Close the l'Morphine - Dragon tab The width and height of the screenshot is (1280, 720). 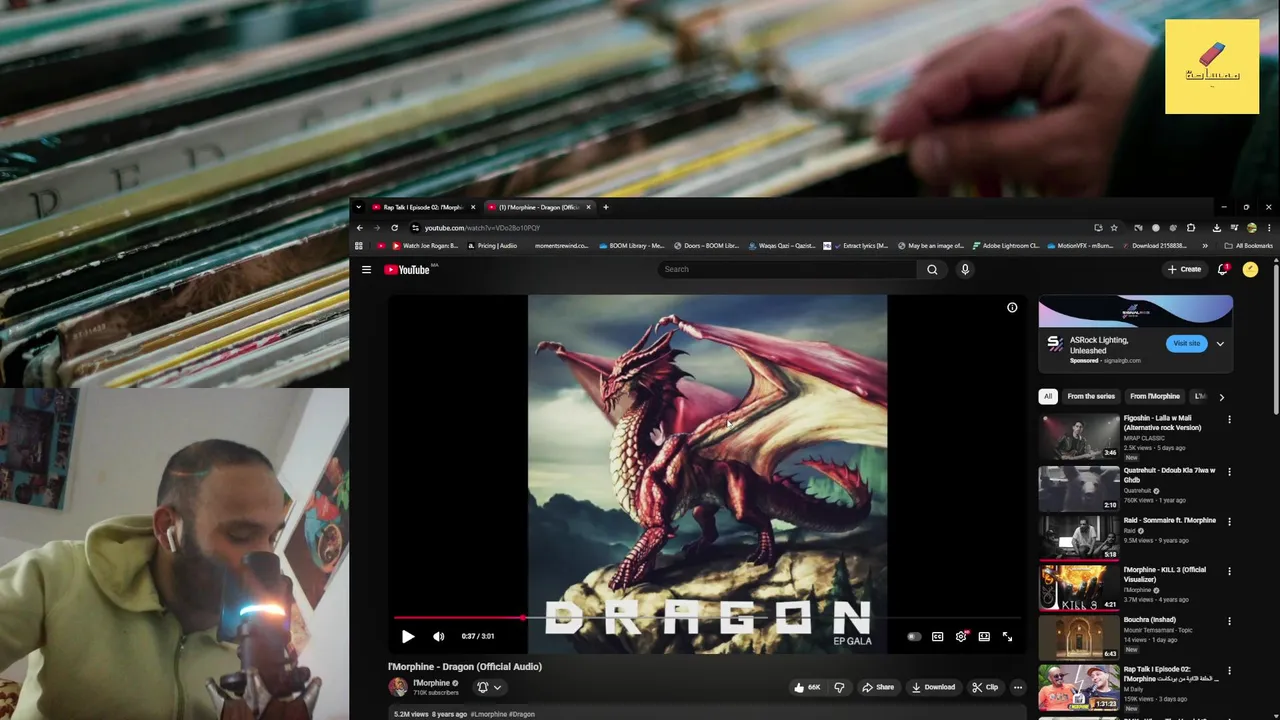coord(588,207)
